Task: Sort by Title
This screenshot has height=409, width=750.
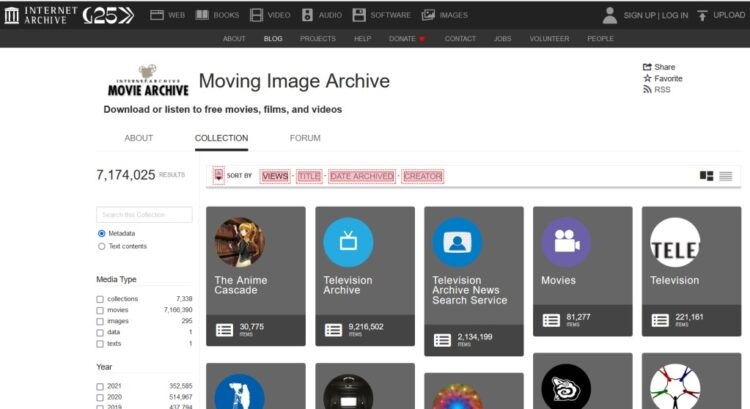Action: (x=309, y=176)
